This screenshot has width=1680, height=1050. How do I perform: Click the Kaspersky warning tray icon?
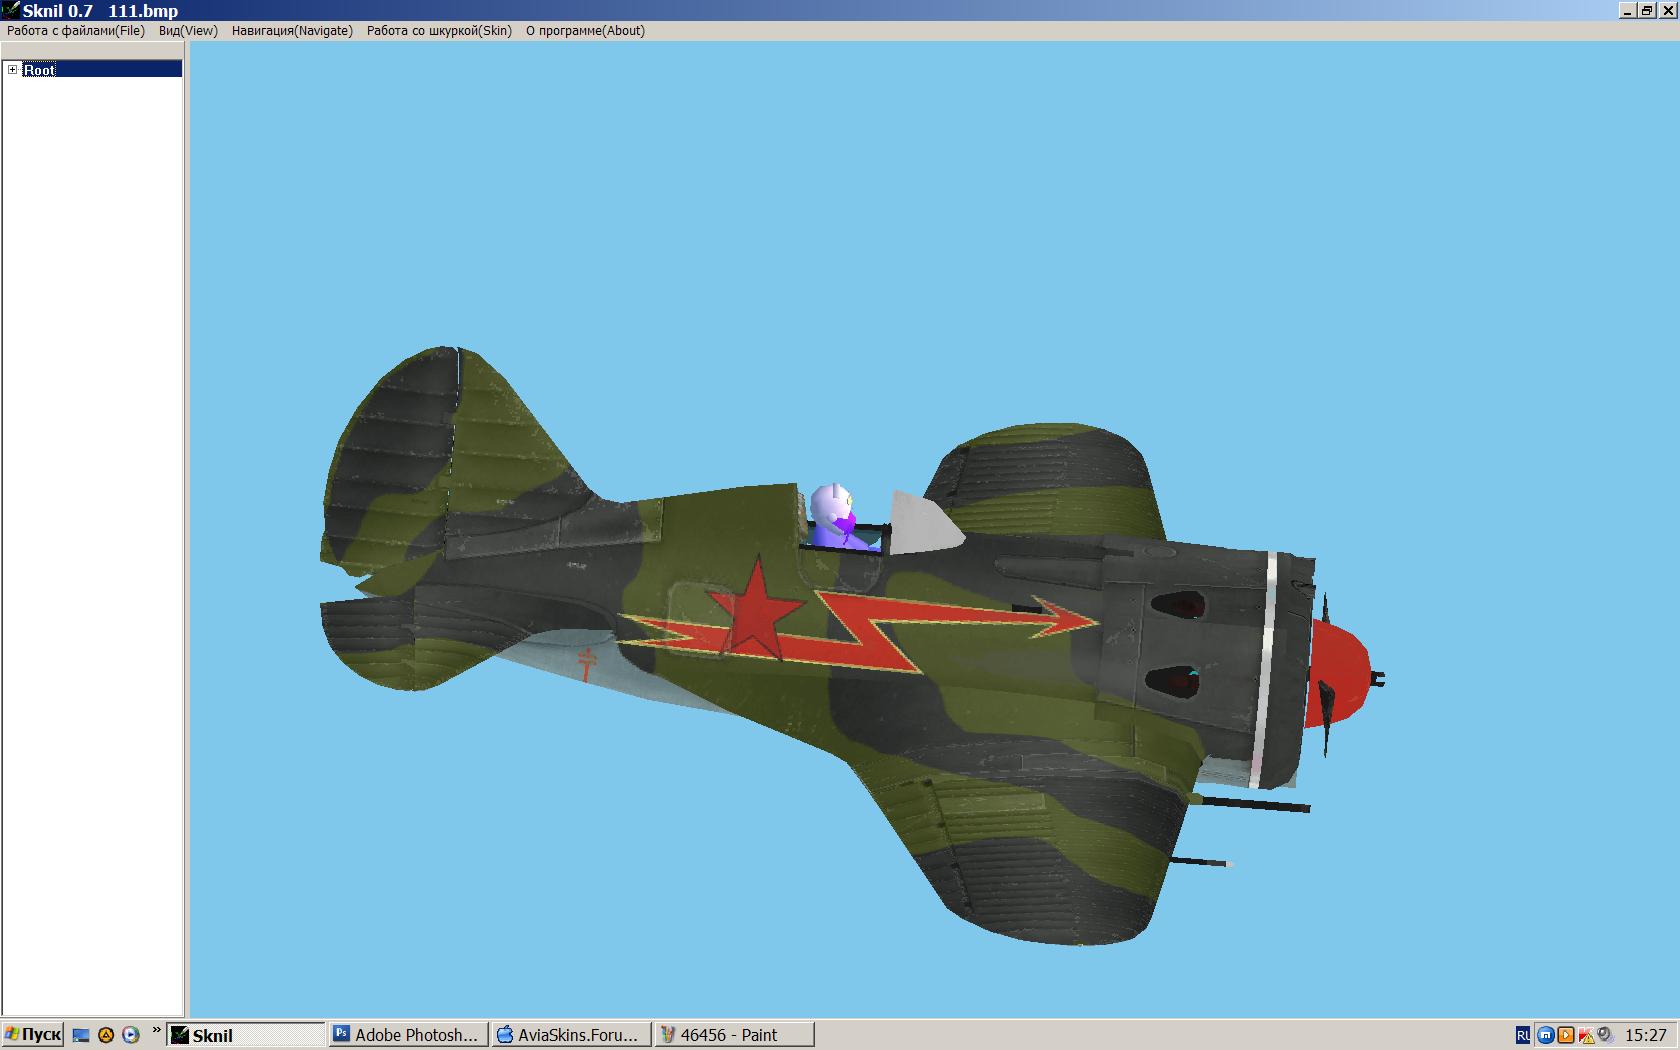coord(1586,1035)
